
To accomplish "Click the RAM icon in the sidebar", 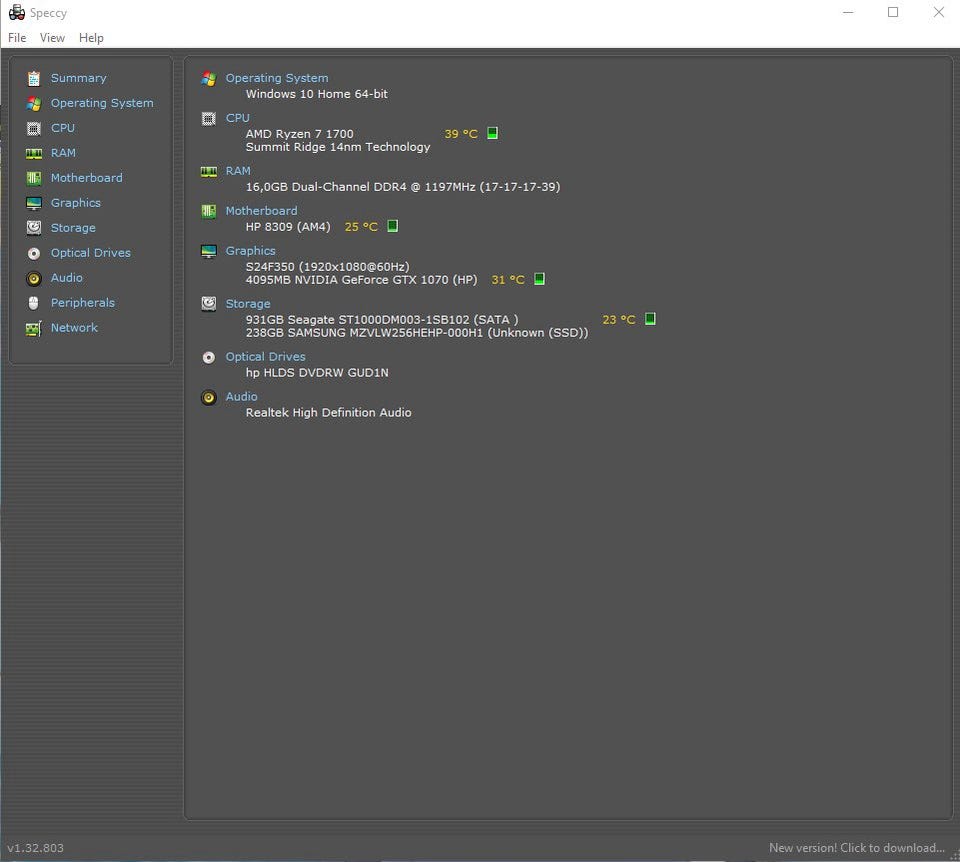I will 34,153.
